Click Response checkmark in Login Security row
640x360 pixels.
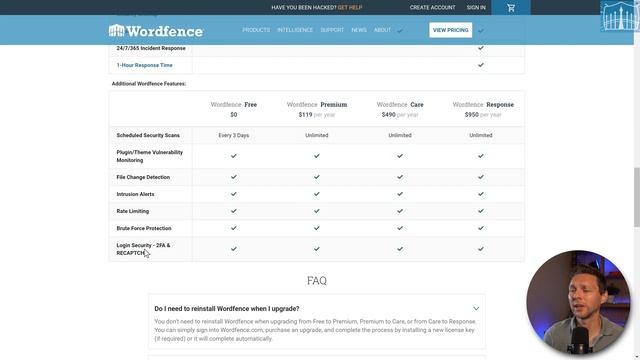481,249
